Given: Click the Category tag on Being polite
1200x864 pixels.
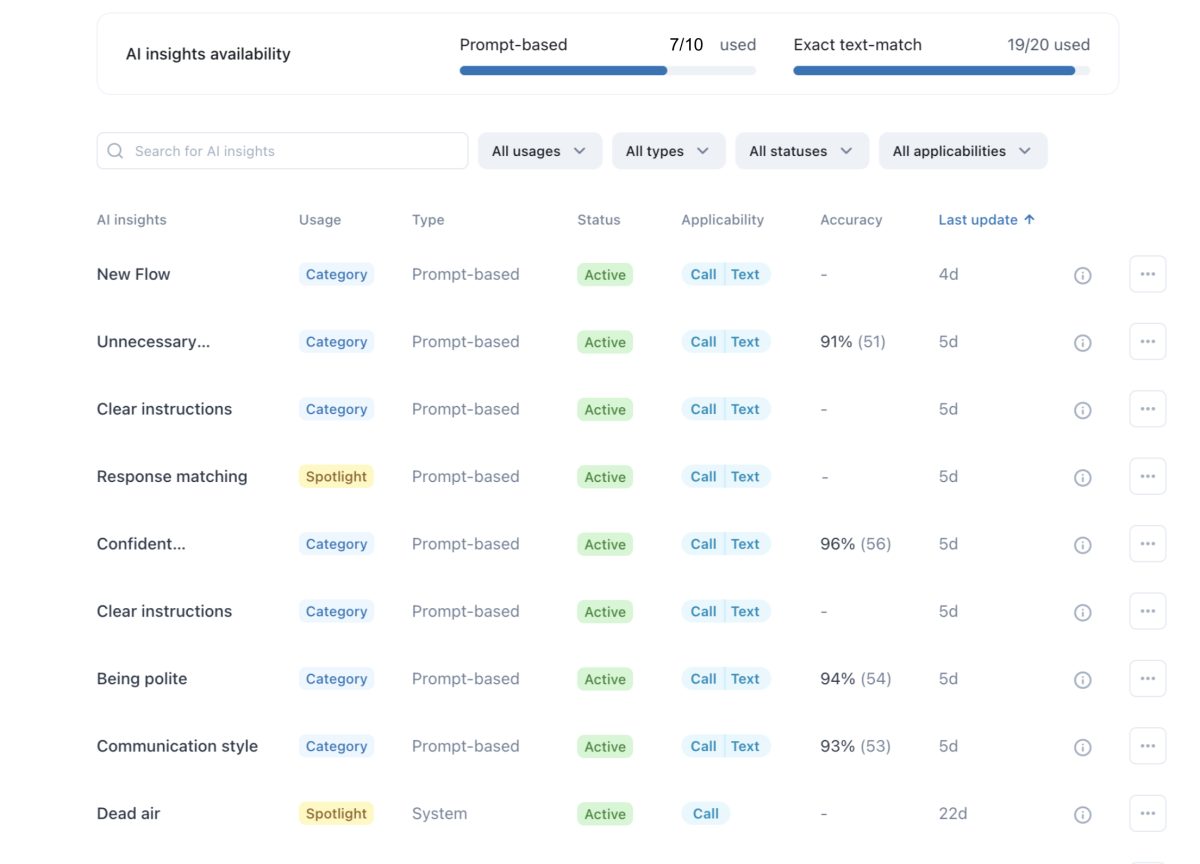Looking at the screenshot, I should click(x=336, y=679).
